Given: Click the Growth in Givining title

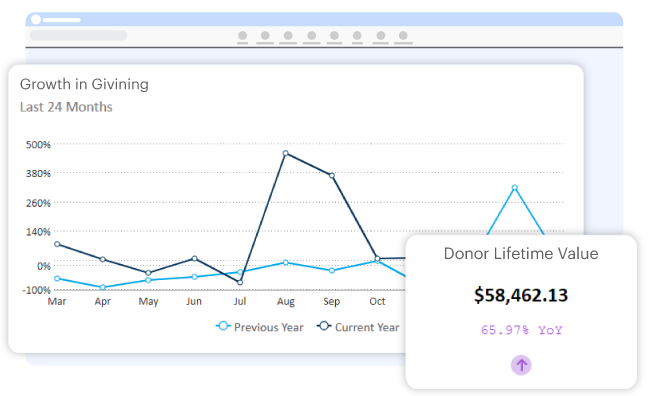Looking at the screenshot, I should [84, 84].
